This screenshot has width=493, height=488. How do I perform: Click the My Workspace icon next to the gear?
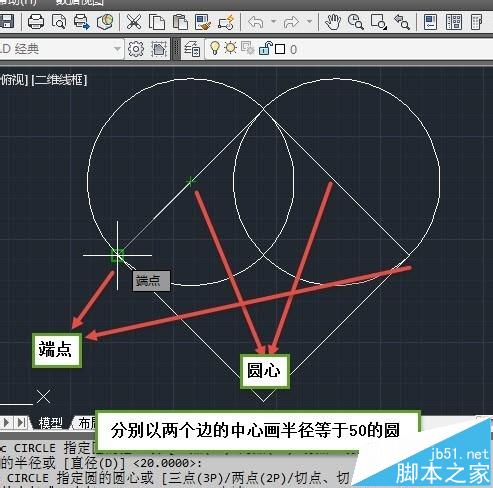[x=159, y=49]
